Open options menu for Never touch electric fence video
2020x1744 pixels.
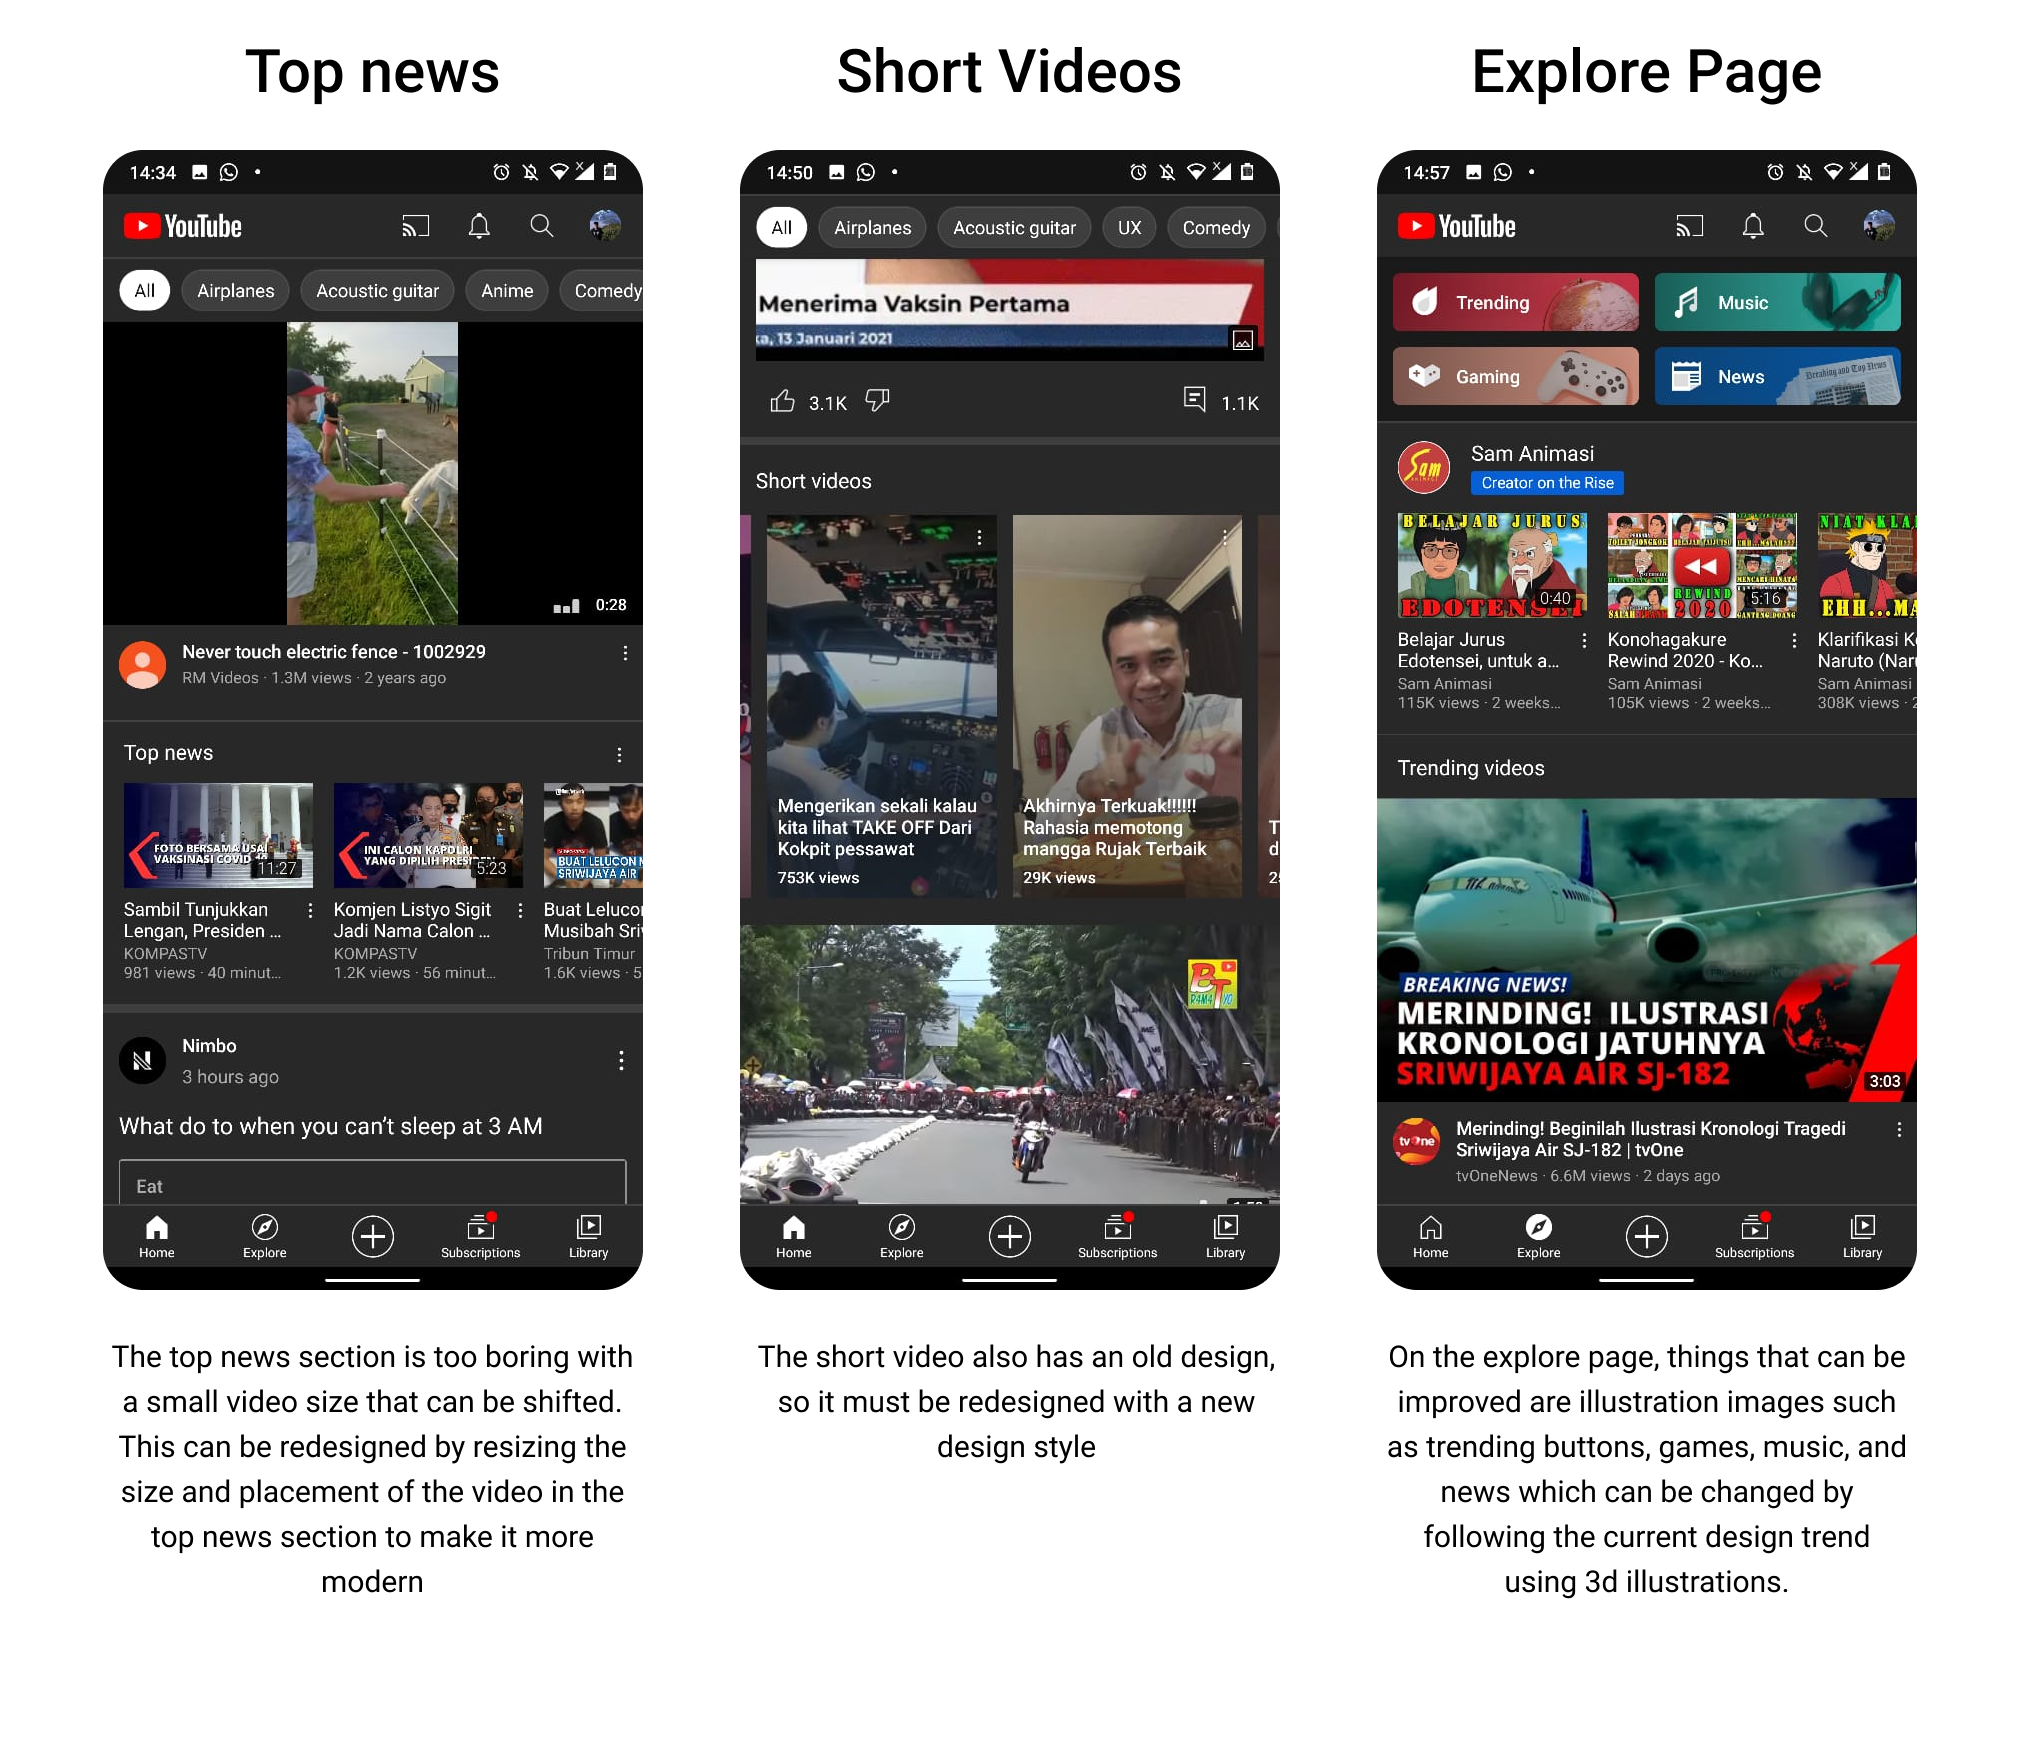(627, 652)
